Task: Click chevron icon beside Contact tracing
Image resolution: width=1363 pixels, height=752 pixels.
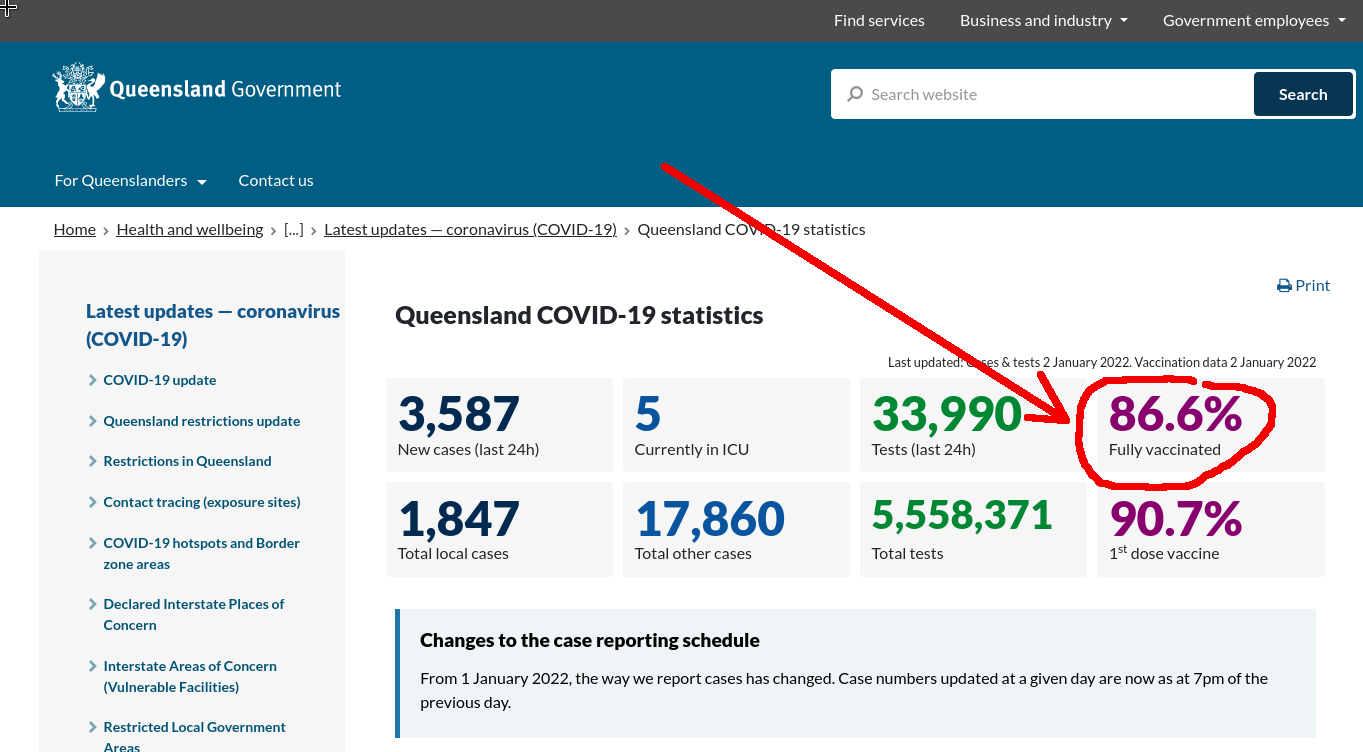Action: 93,502
